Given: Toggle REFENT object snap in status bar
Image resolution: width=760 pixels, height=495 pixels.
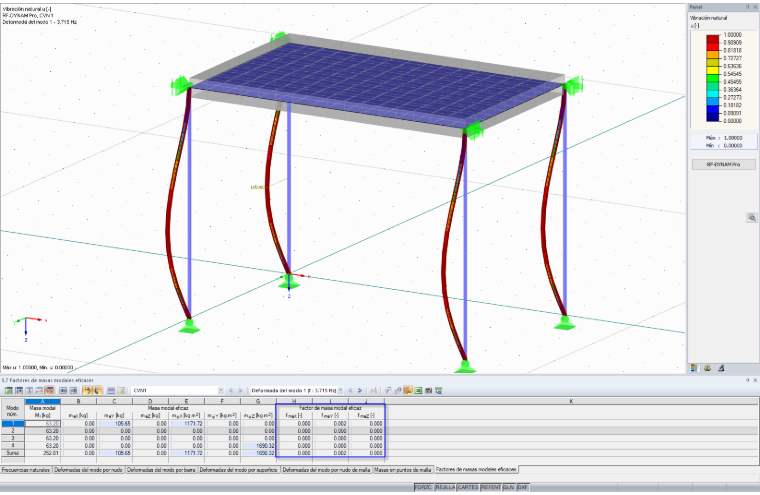Looking at the screenshot, I should point(491,487).
